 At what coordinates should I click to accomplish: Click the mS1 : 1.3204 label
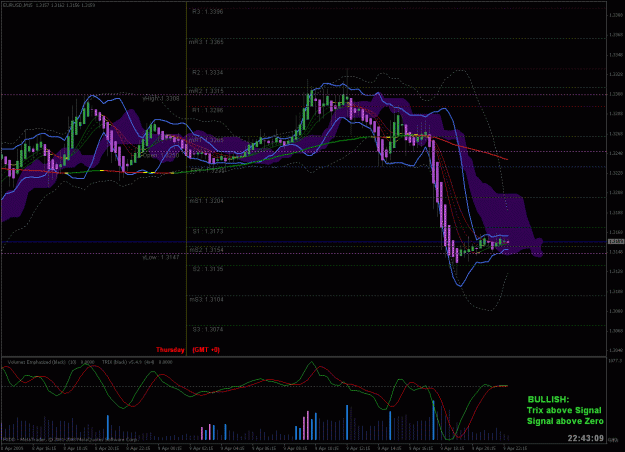pyautogui.click(x=206, y=201)
